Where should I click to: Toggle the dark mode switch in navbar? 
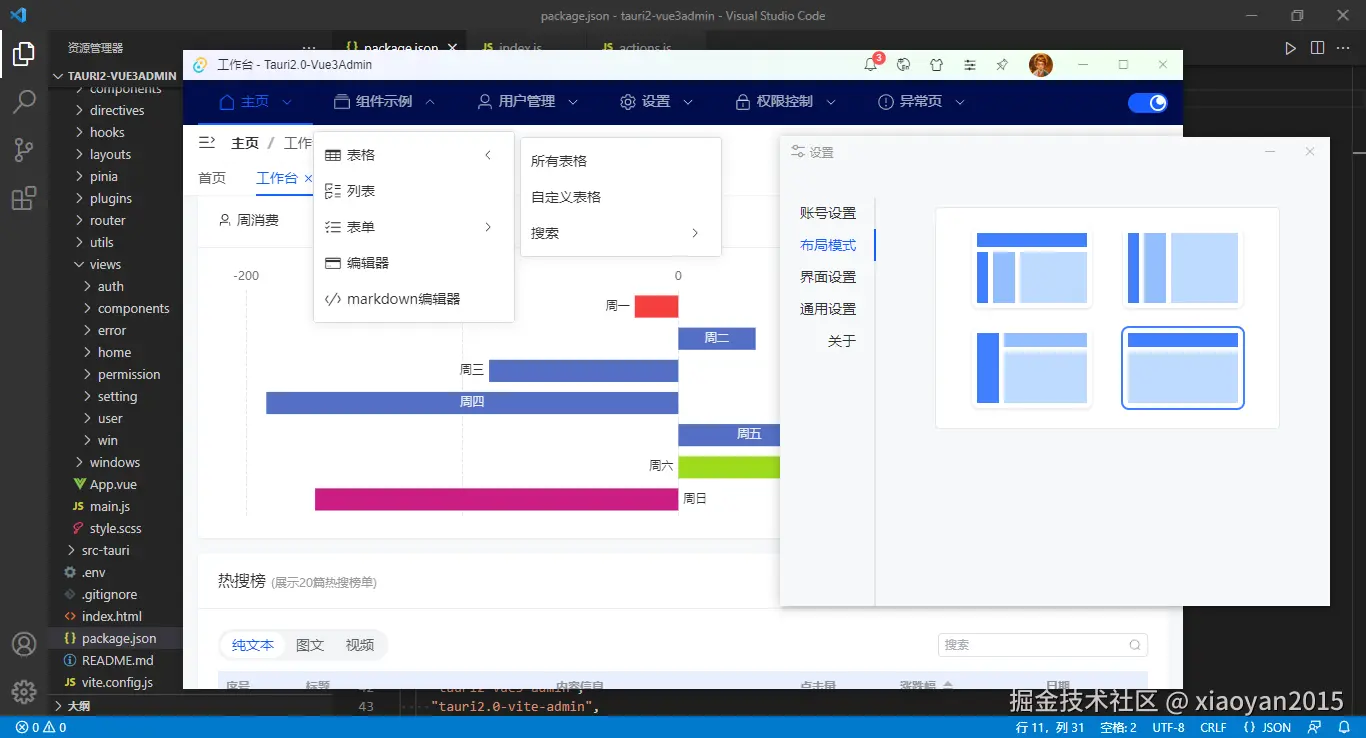pyautogui.click(x=1146, y=102)
